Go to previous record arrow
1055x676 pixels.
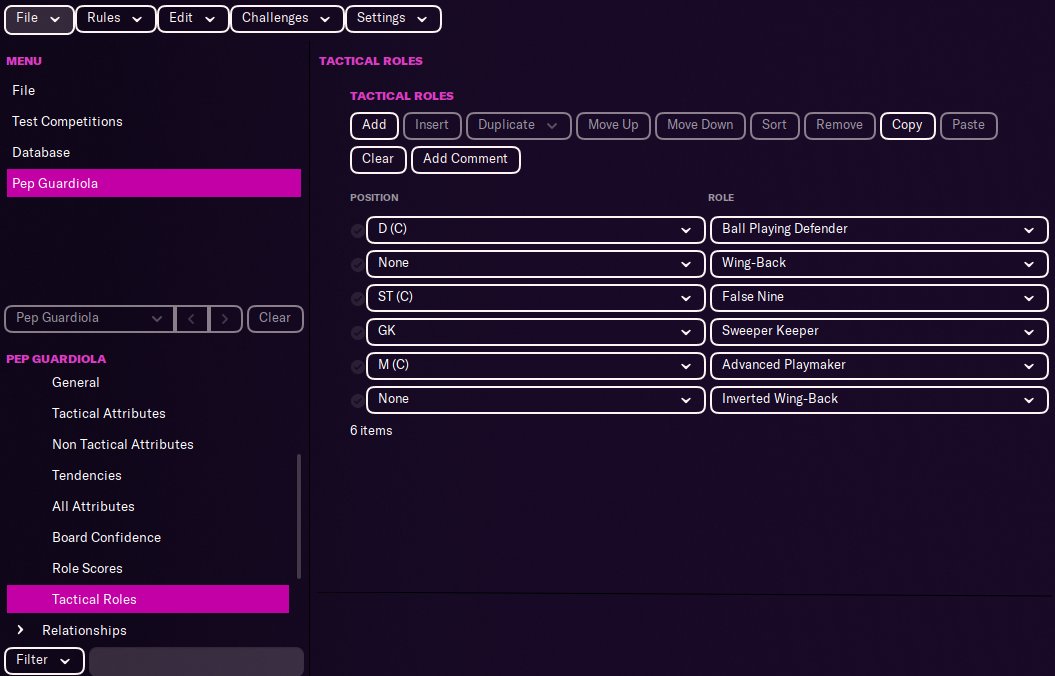point(191,318)
